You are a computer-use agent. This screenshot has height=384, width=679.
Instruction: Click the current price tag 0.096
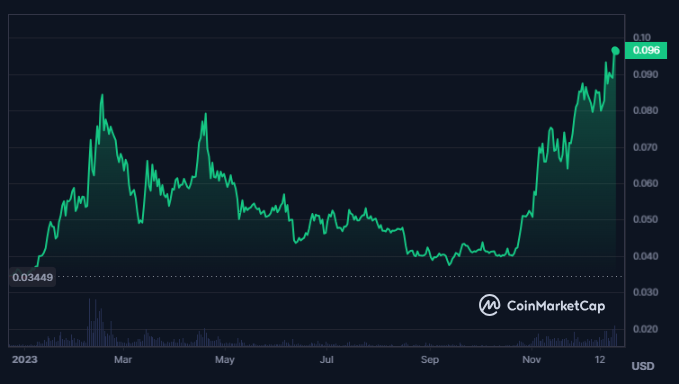tap(646, 50)
